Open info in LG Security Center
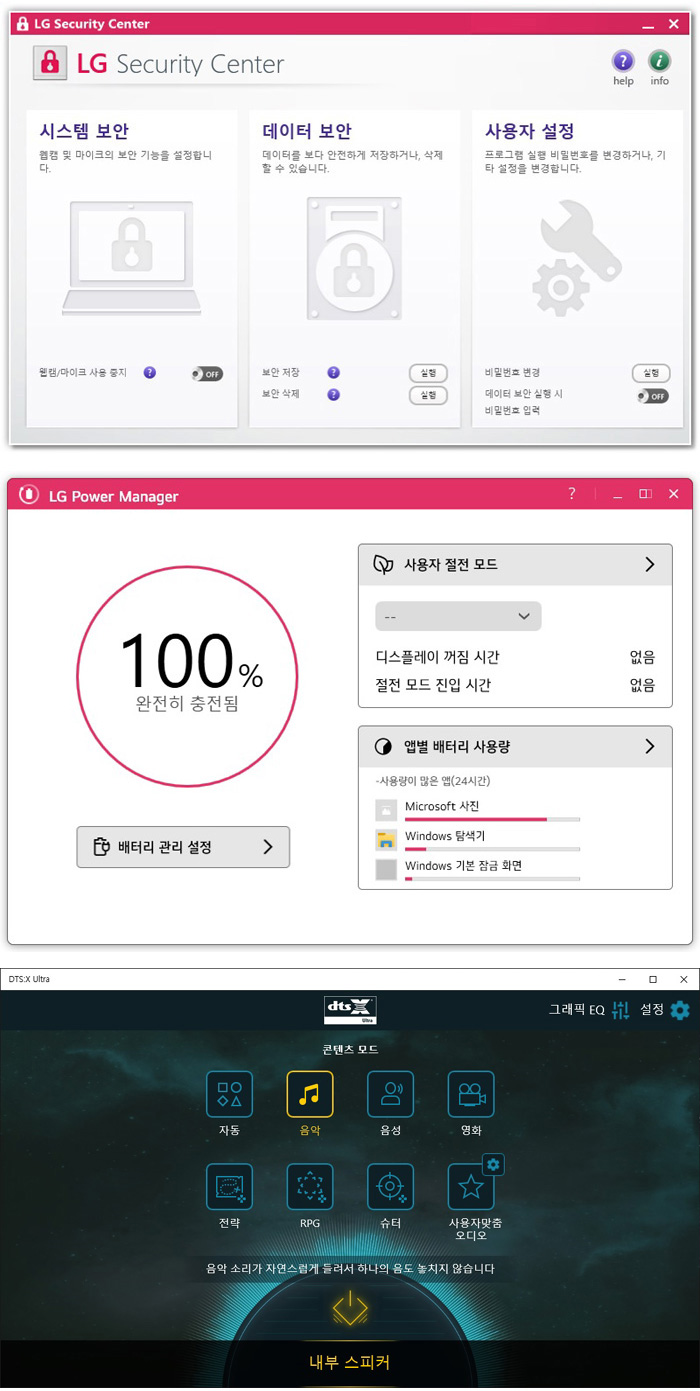Screen dimensions: 700x1391 [659, 60]
